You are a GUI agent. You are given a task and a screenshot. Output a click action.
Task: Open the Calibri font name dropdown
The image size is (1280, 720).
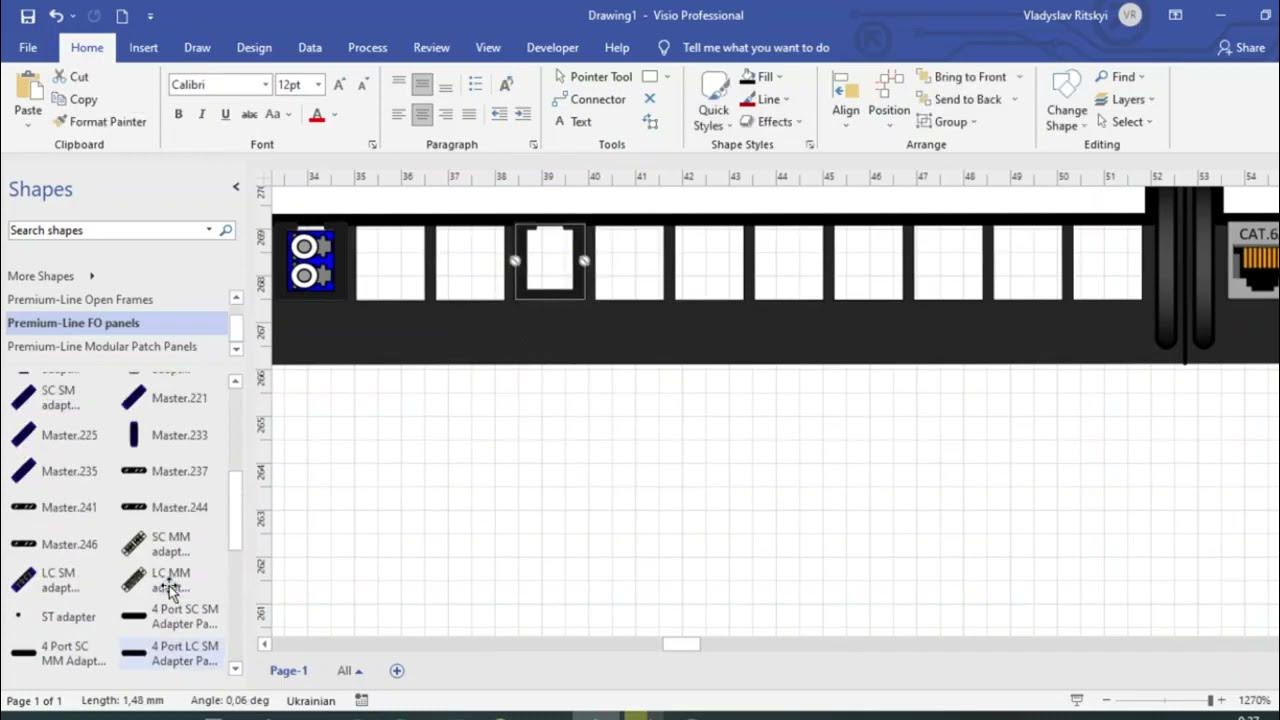tap(265, 85)
